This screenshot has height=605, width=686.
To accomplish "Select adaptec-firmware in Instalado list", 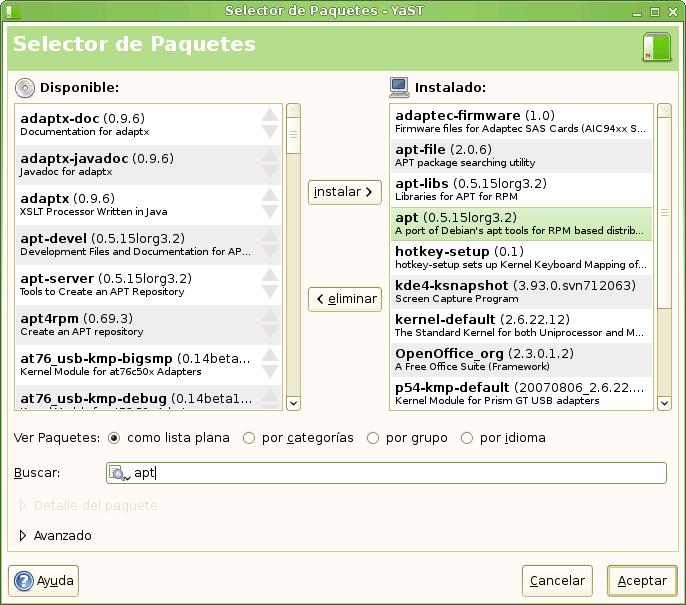I will [521, 122].
